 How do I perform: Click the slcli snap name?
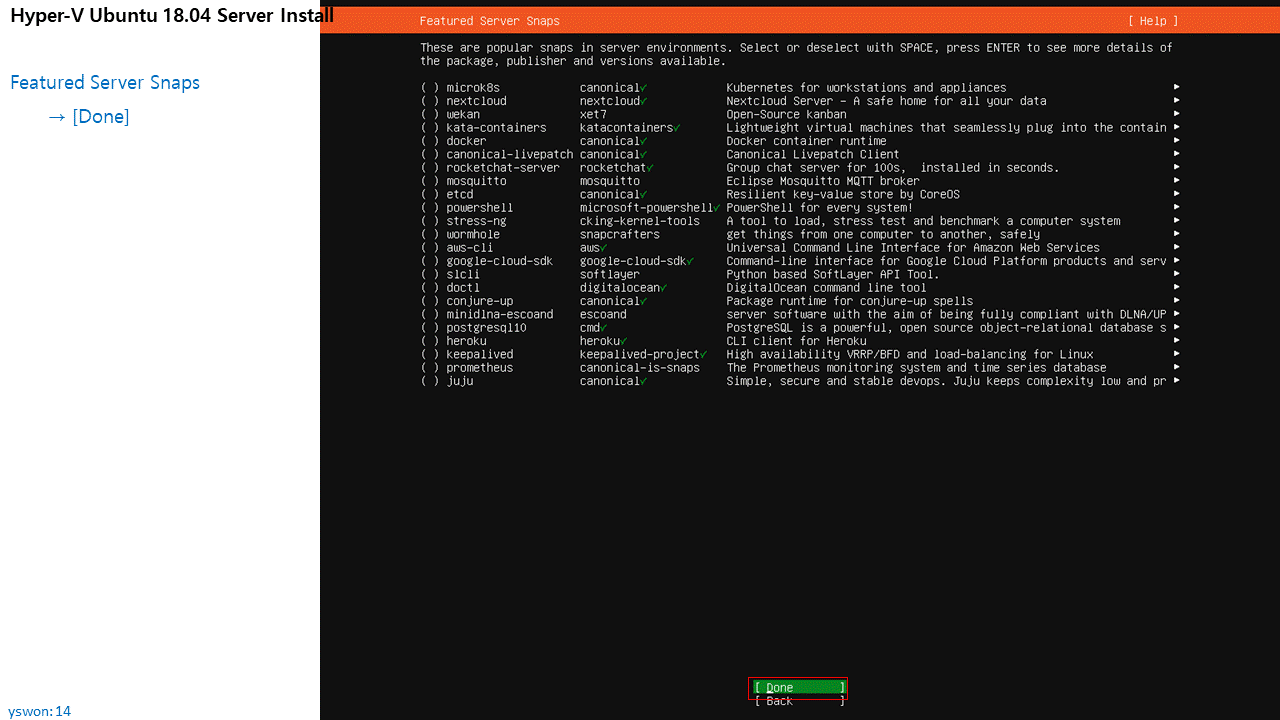[x=463, y=274]
